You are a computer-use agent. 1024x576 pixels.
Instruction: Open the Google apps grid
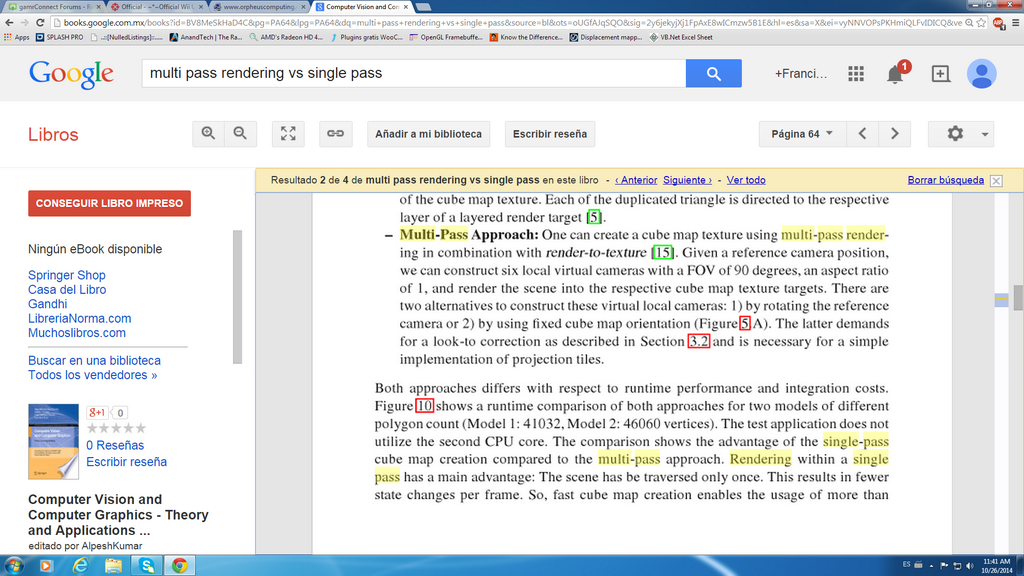click(856, 74)
